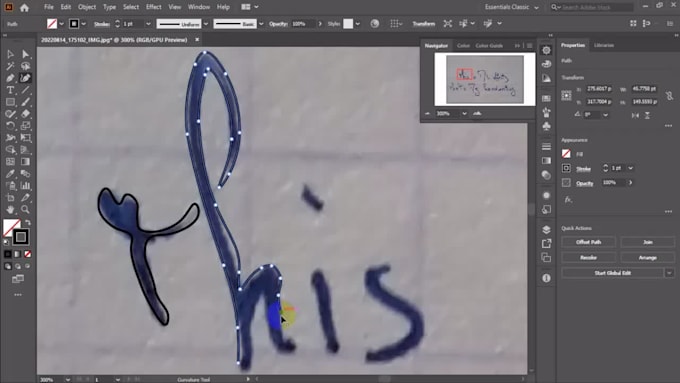Click Start Global Edit button

click(x=613, y=273)
